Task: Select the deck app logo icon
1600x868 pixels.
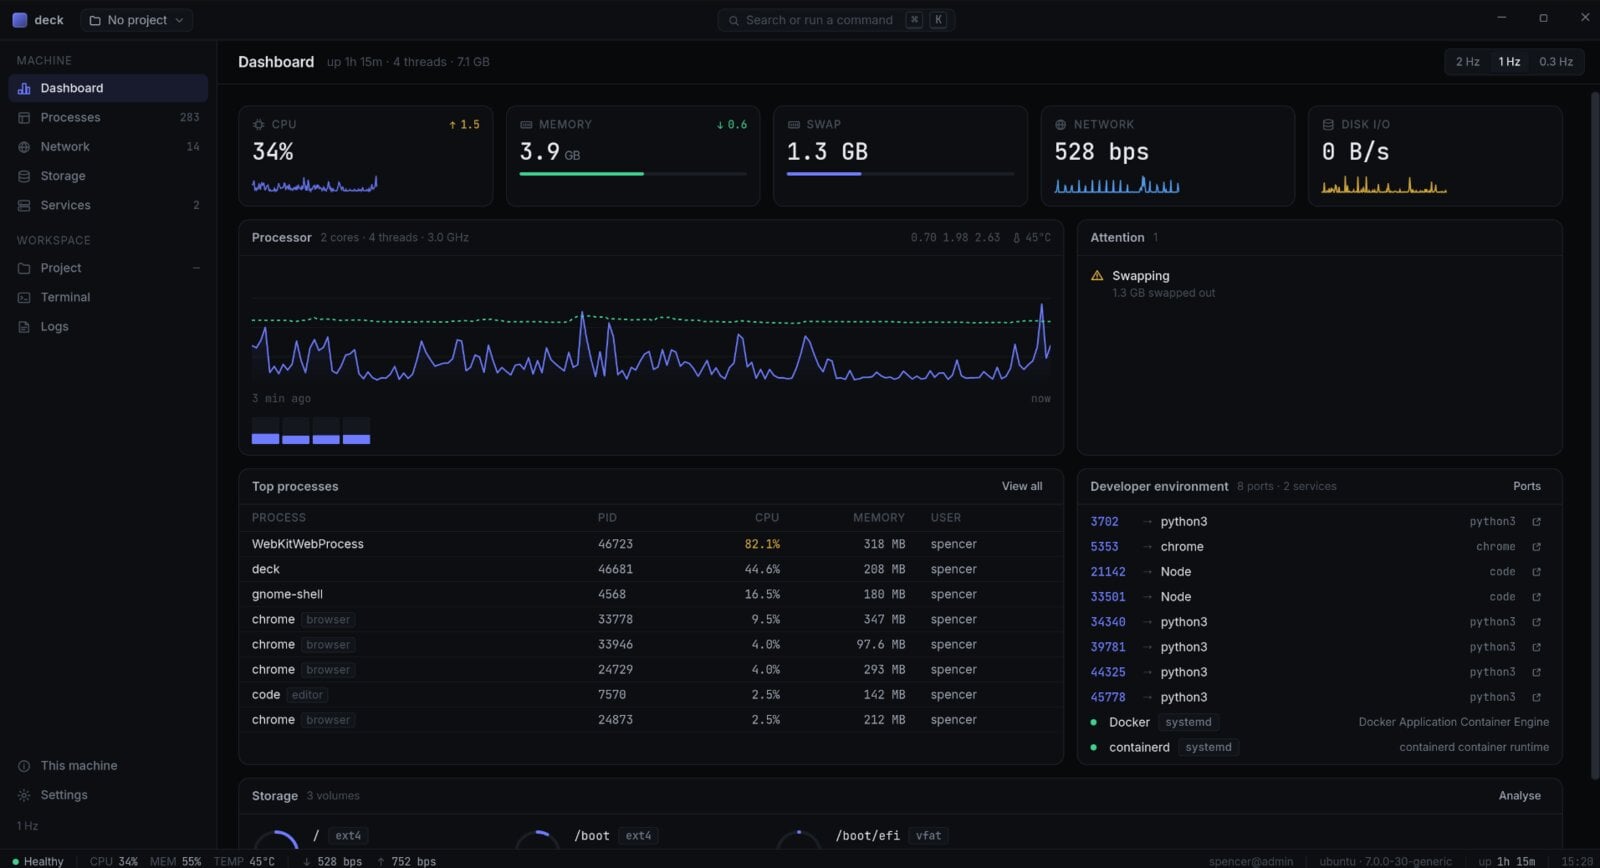Action: (20, 20)
